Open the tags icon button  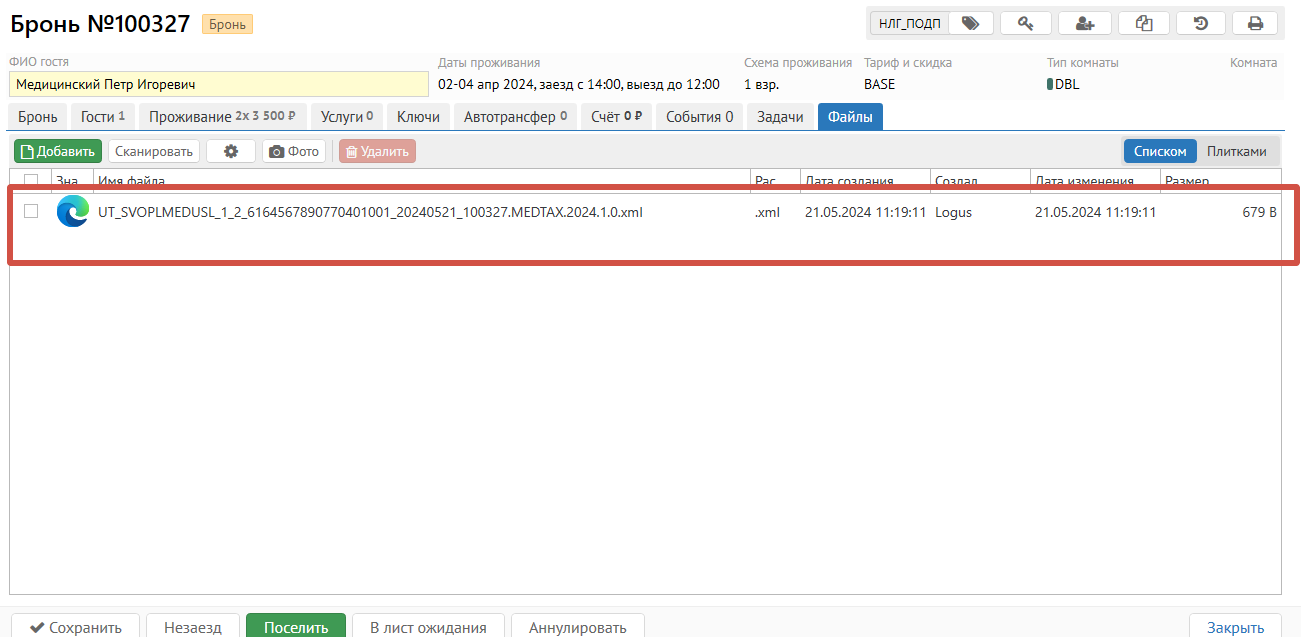click(970, 23)
